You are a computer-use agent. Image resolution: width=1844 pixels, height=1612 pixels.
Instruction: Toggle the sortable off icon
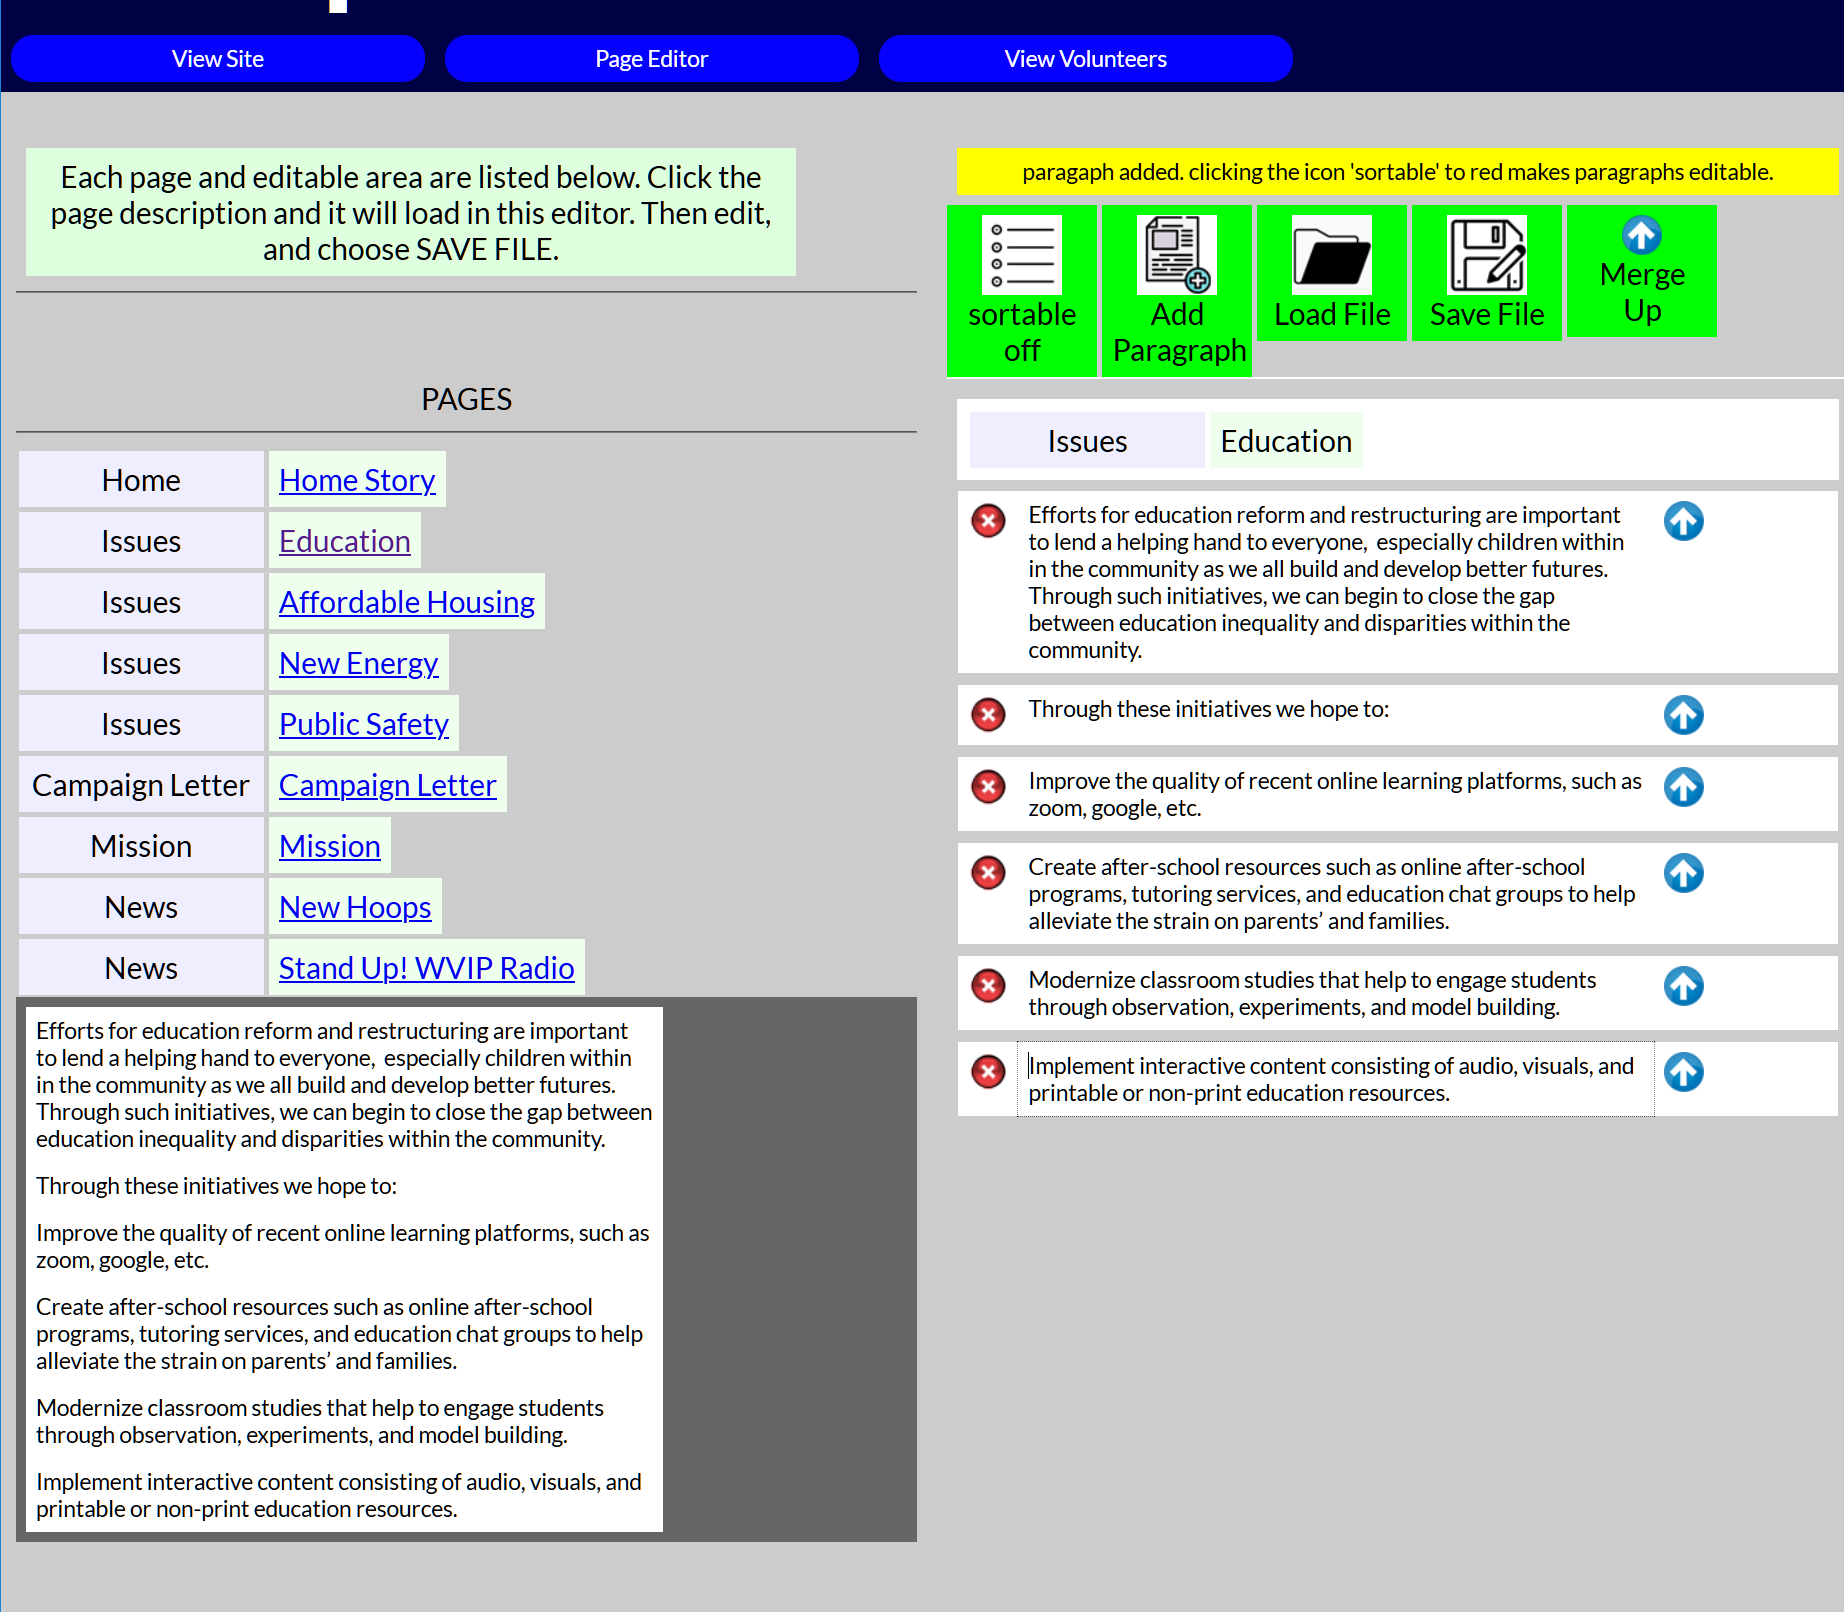pyautogui.click(x=1021, y=255)
